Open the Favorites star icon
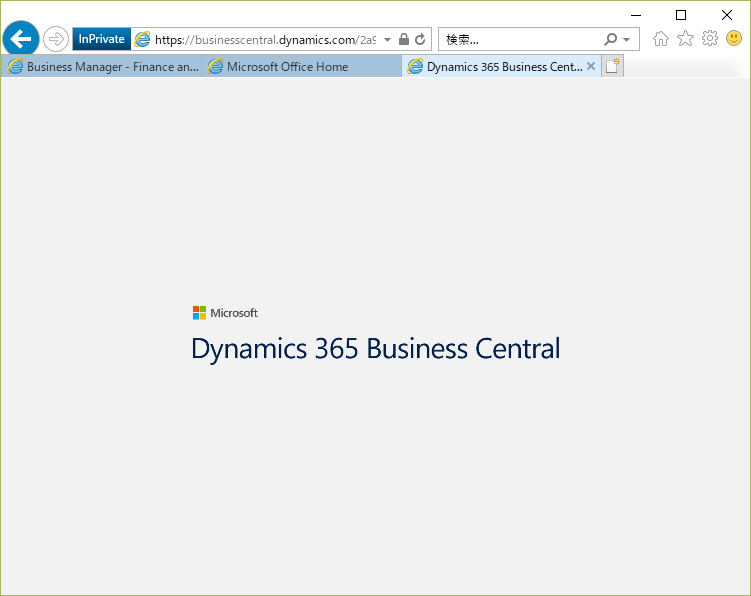Screen dimensions: 751x596 pos(685,38)
